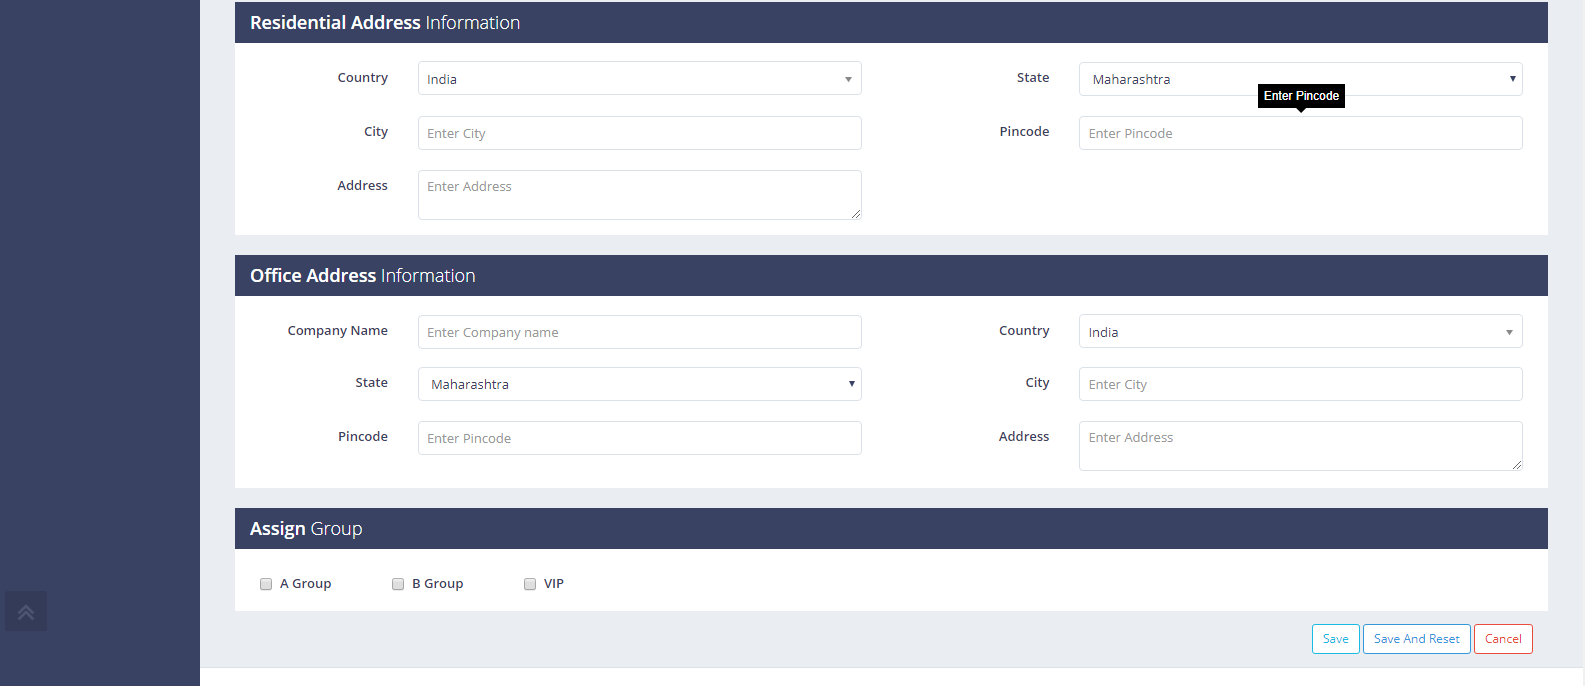1585x686 pixels.
Task: Click the red Cancel button
Action: point(1503,639)
